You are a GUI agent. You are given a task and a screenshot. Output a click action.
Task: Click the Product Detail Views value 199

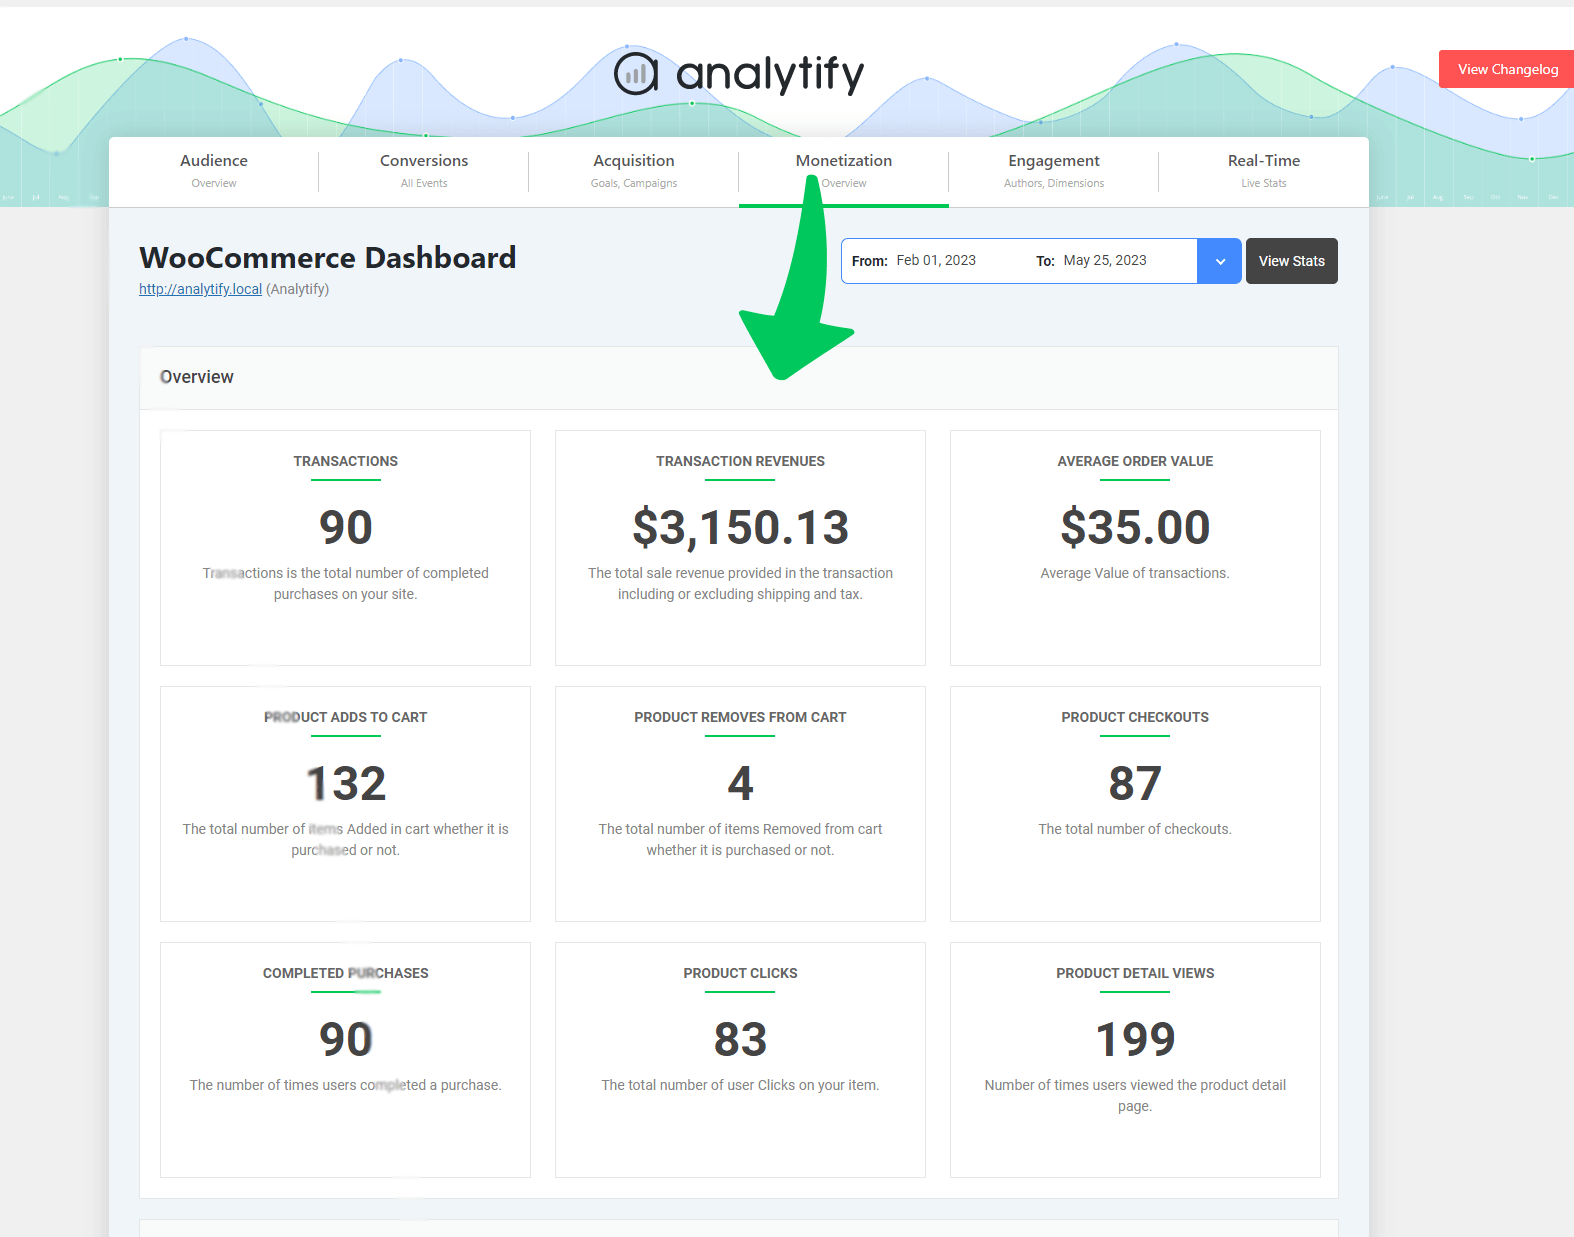1135,1039
